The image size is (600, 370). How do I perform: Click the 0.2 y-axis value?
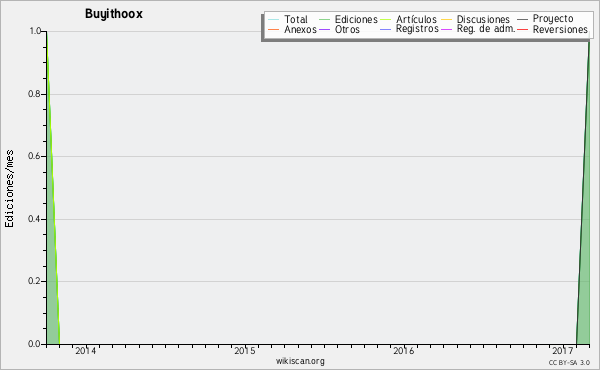34,281
